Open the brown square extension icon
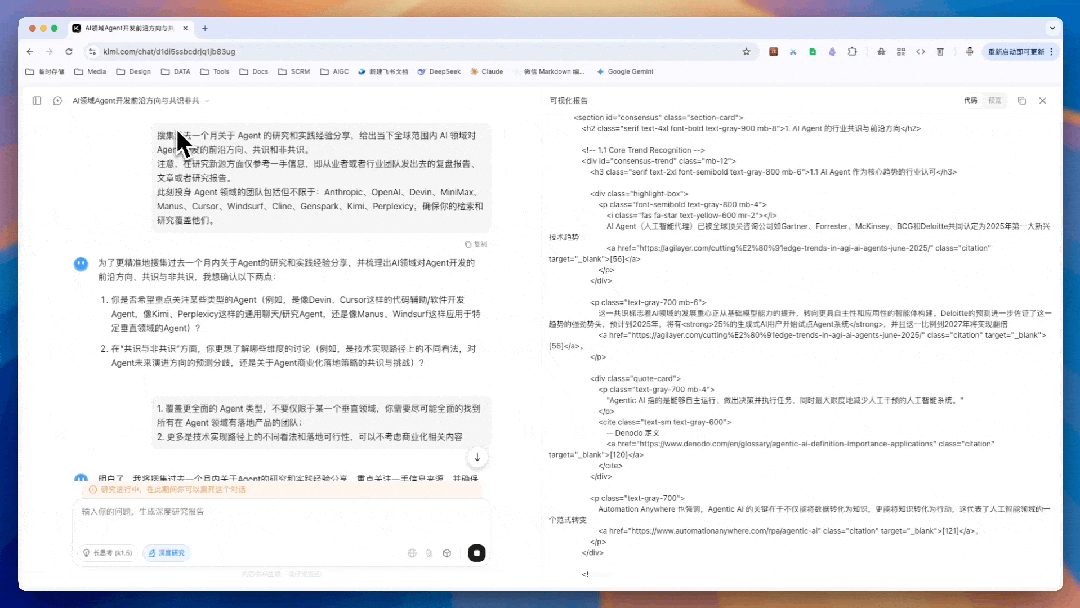The width and height of the screenshot is (1080, 608). pyautogui.click(x=773, y=52)
